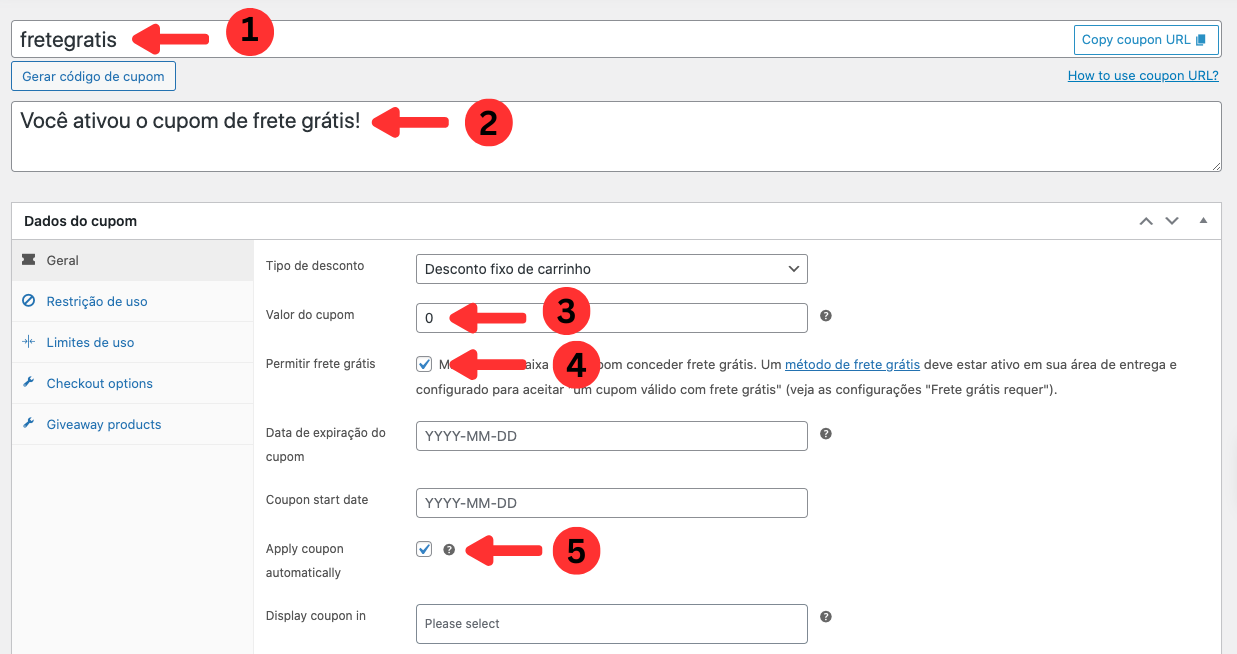Open the Geral tab
Viewport: 1237px width, 654px height.
click(x=63, y=260)
